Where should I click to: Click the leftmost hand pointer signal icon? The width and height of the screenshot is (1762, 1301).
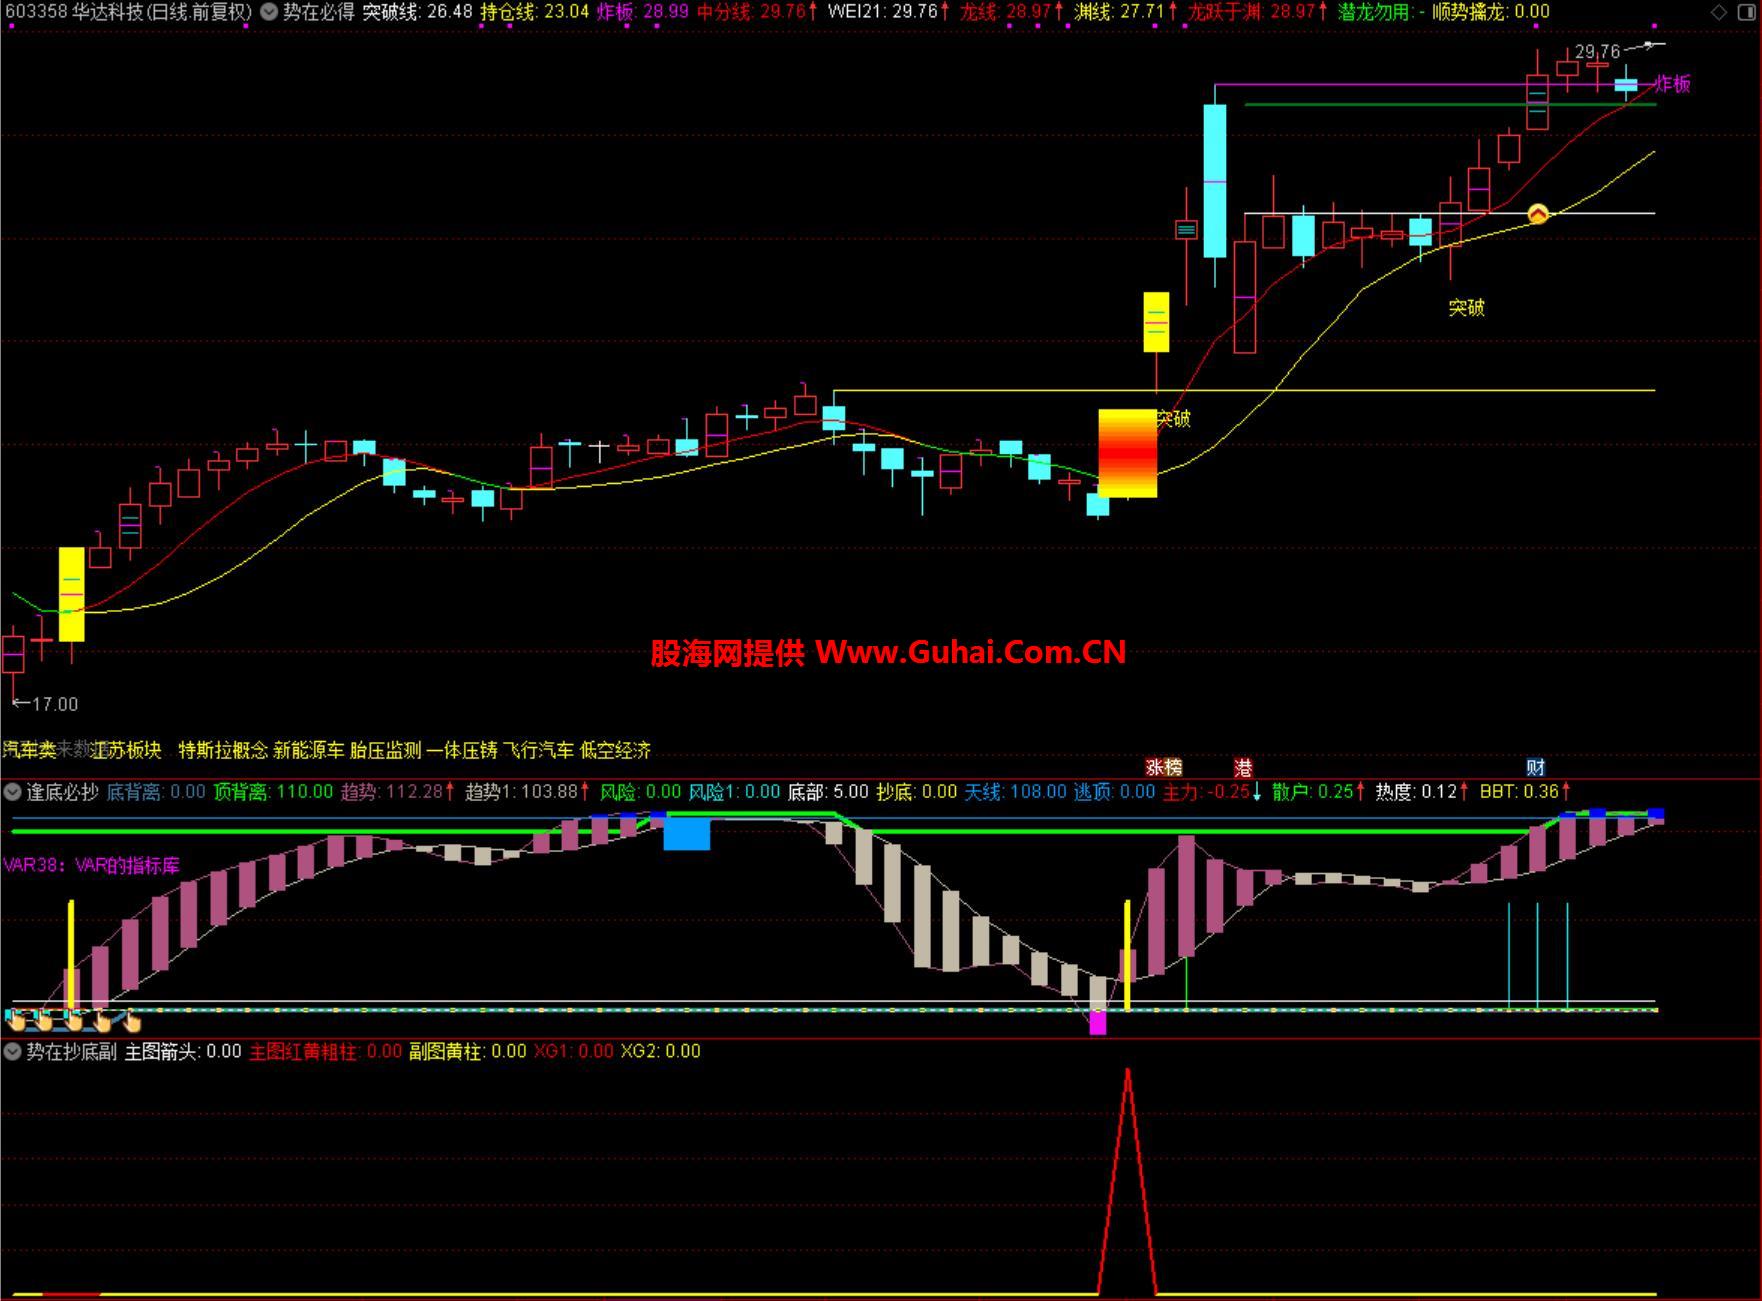click(15, 1020)
